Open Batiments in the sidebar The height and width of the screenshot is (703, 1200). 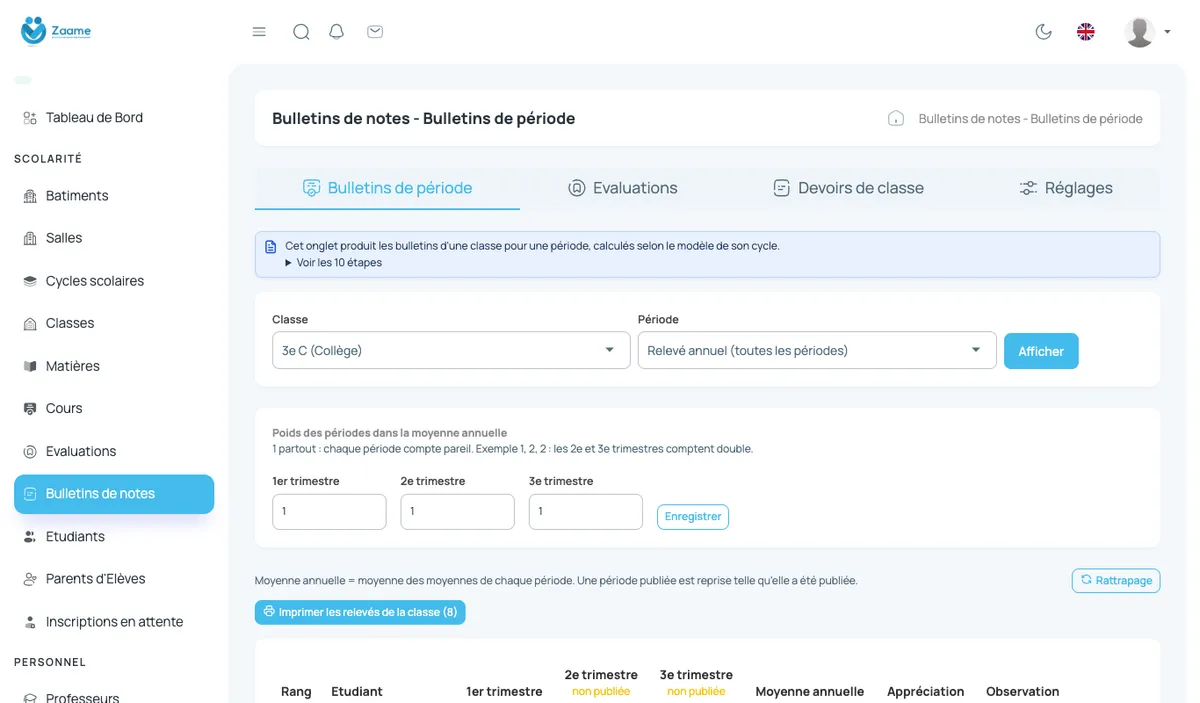coord(114,196)
